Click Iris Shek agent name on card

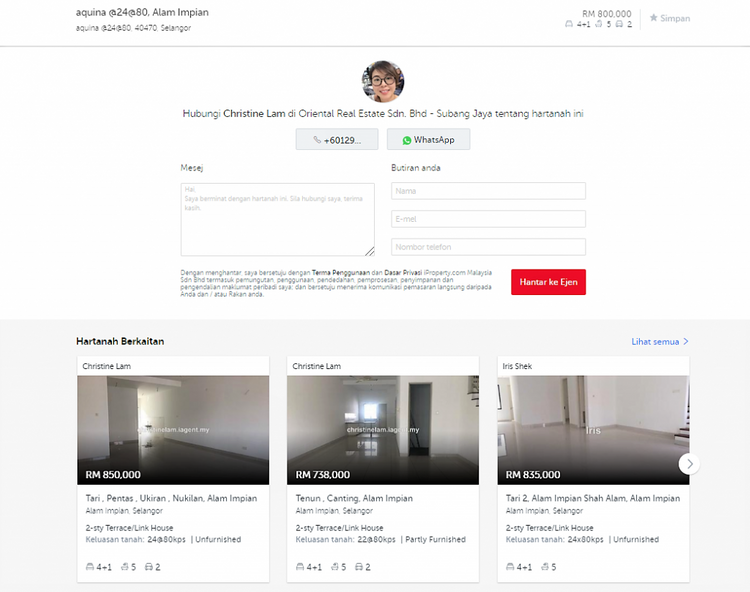[517, 366]
